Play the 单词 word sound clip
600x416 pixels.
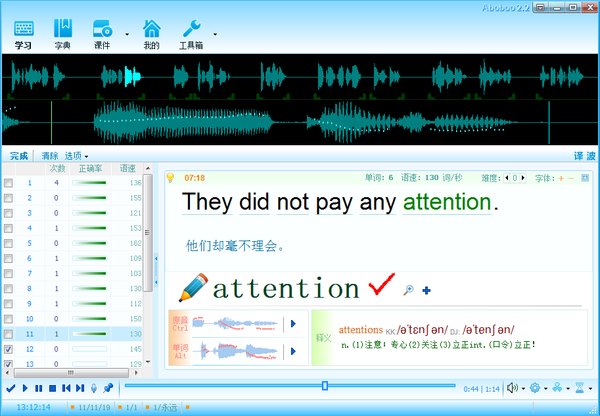tap(293, 351)
